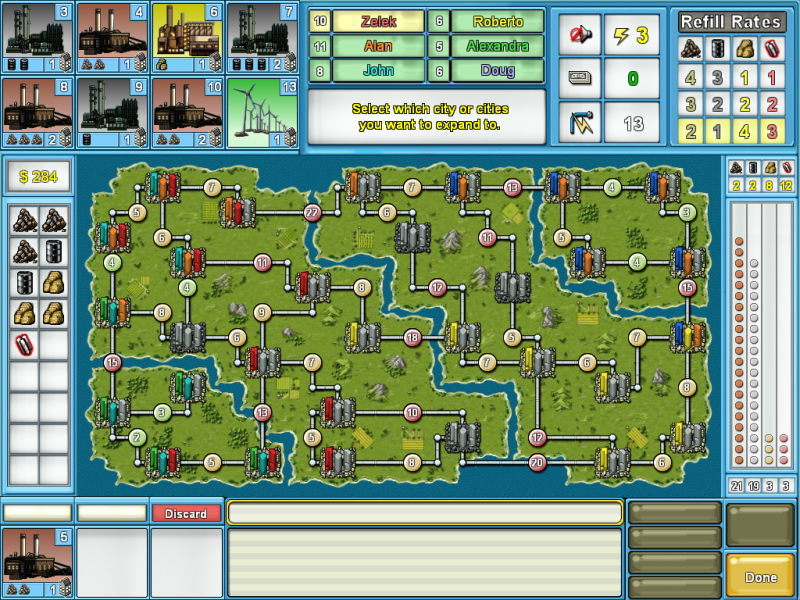Viewport: 800px width, 600px height.
Task: Click coal stock count 21
Action: [736, 486]
